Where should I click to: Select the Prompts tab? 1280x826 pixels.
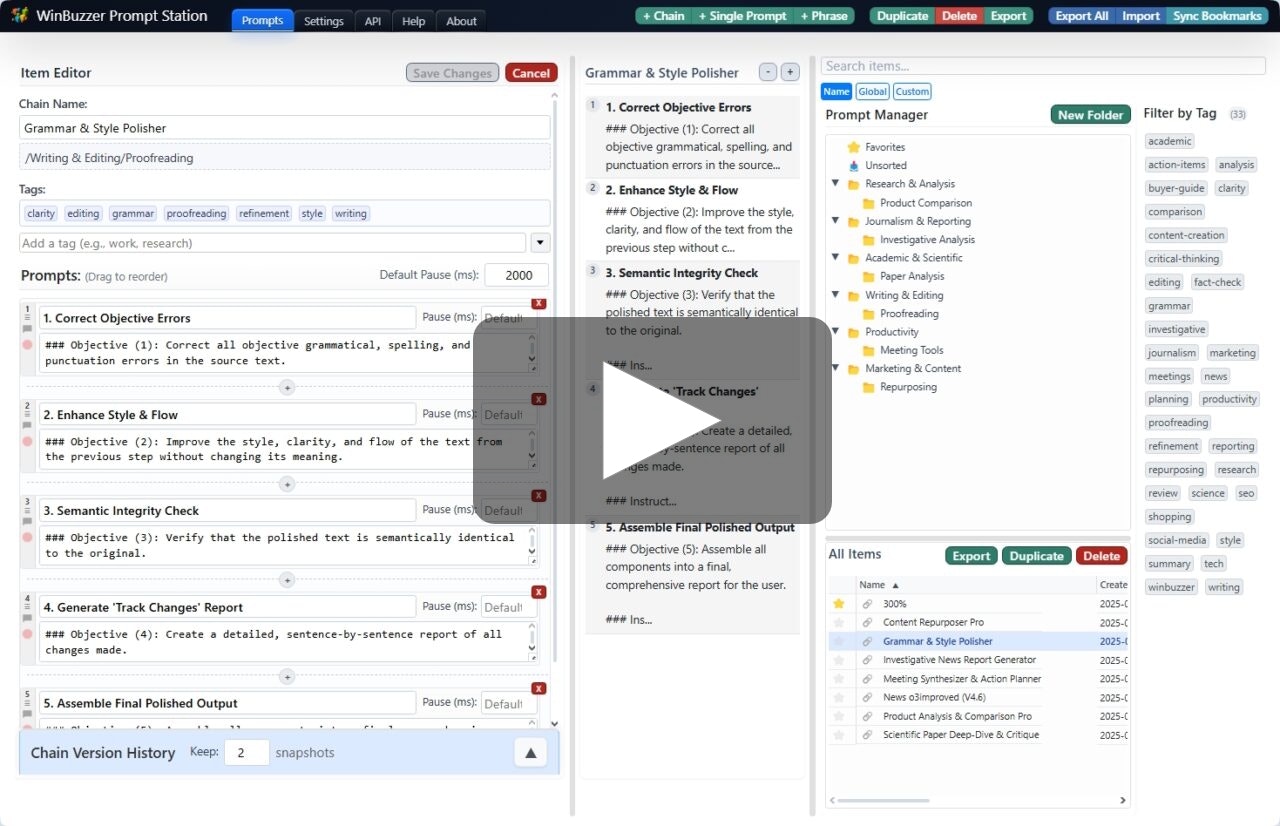(262, 21)
